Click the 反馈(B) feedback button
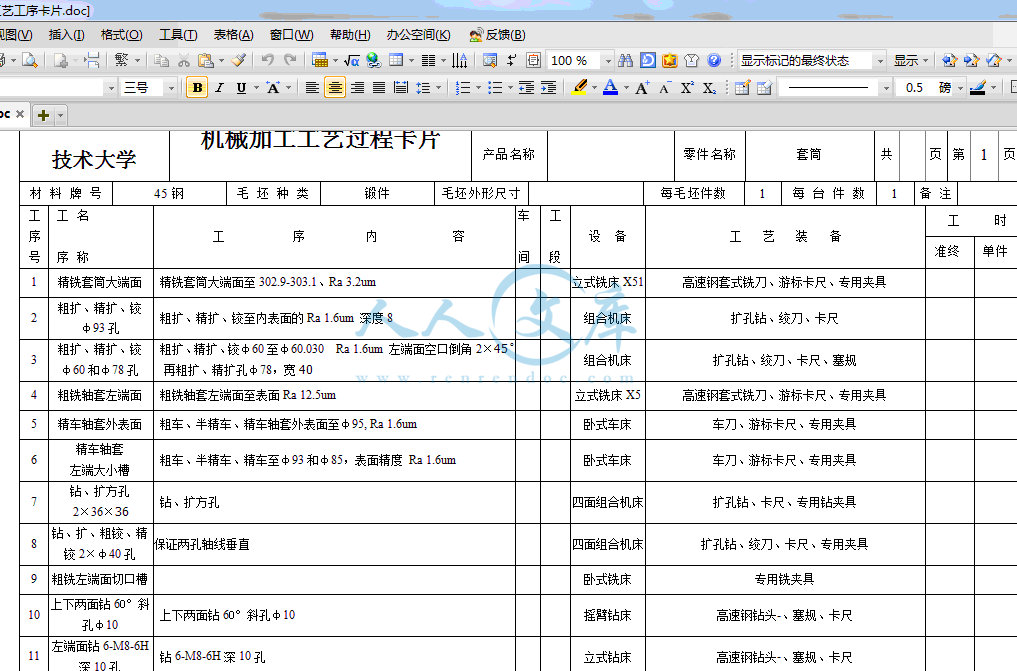The height and width of the screenshot is (671, 1017). point(497,34)
